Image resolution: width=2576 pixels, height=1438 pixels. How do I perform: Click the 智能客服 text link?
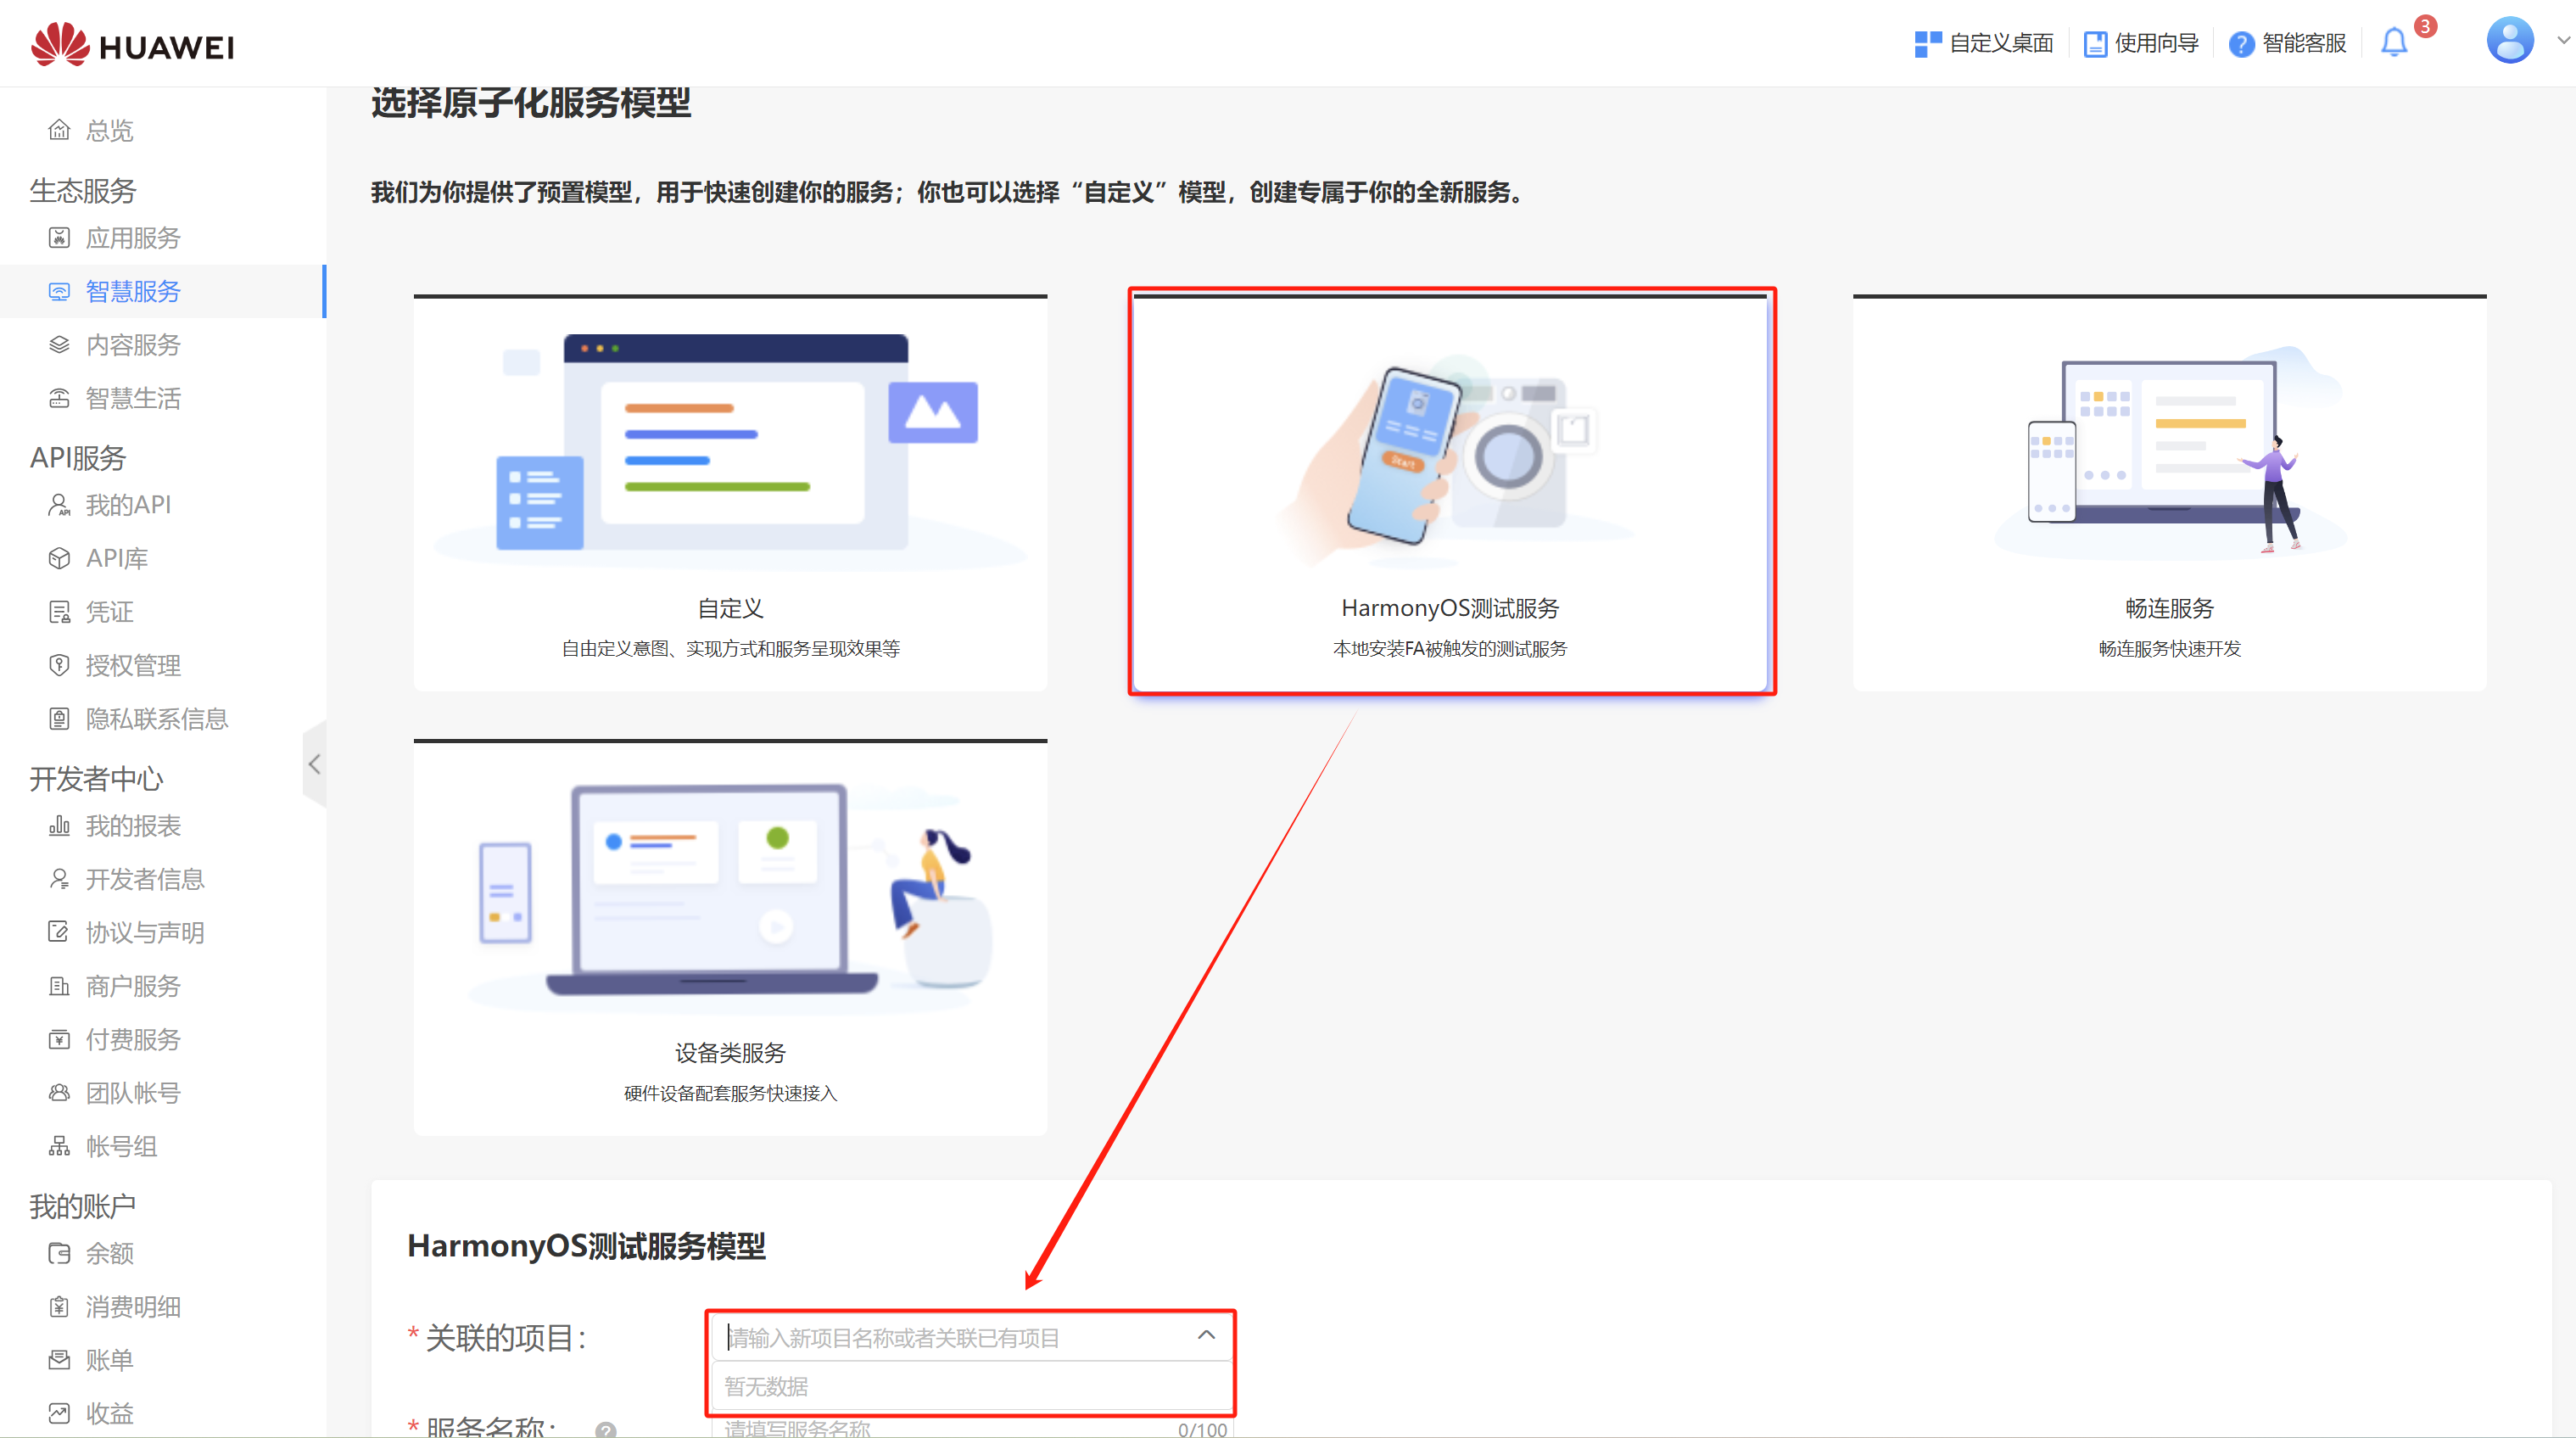point(2304,44)
